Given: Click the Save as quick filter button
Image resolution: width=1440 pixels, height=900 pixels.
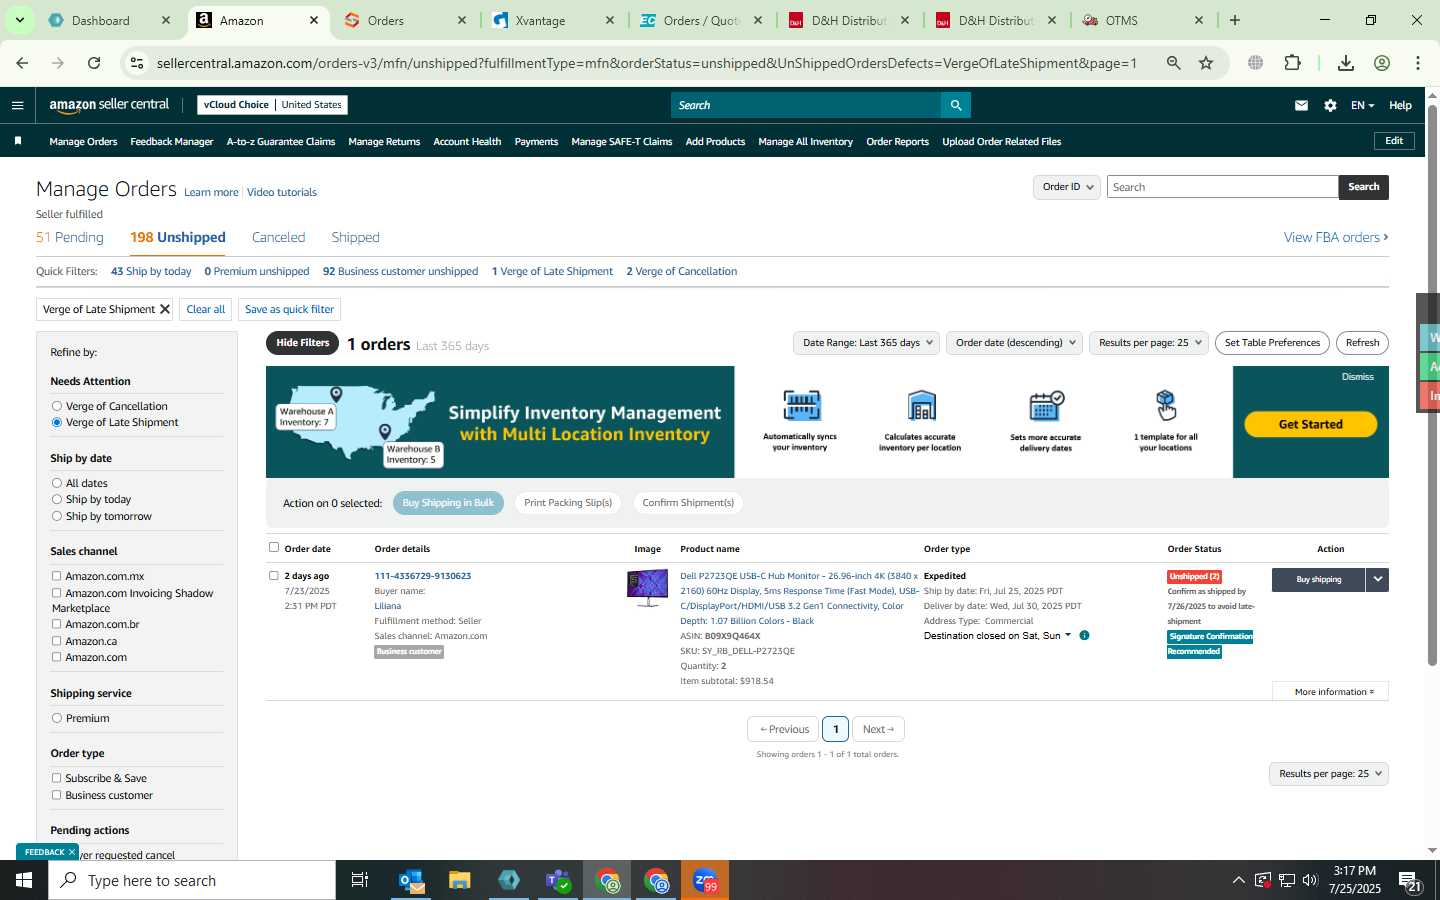Looking at the screenshot, I should [289, 309].
